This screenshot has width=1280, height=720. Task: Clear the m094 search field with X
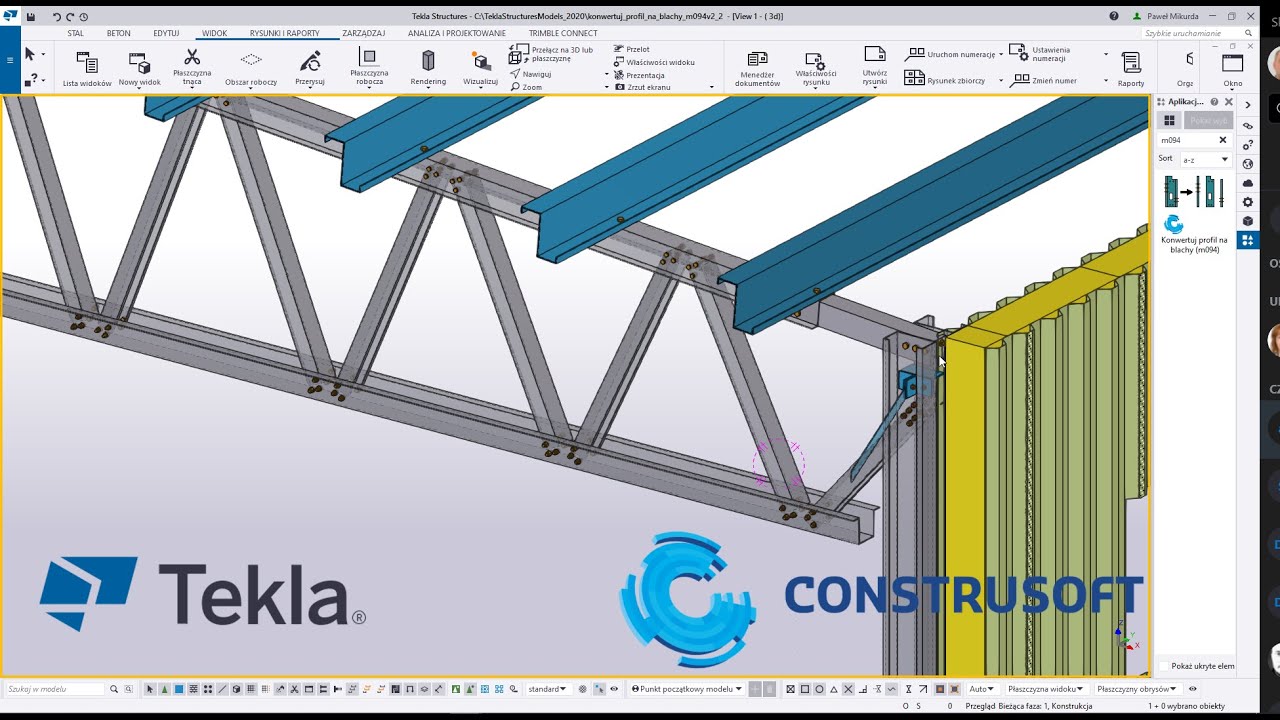coord(1222,140)
